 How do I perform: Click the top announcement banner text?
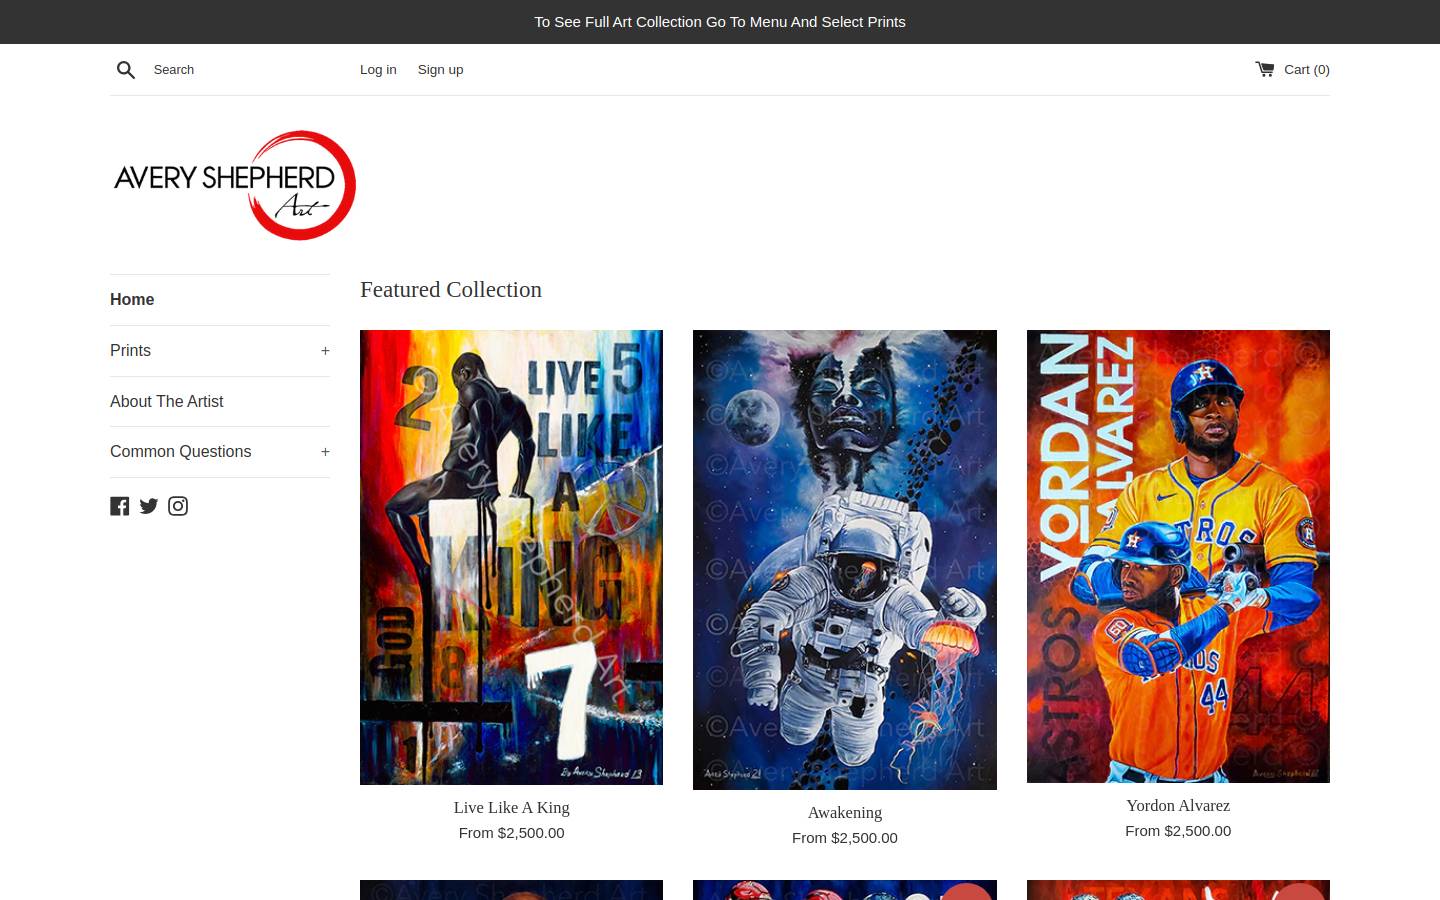720,22
